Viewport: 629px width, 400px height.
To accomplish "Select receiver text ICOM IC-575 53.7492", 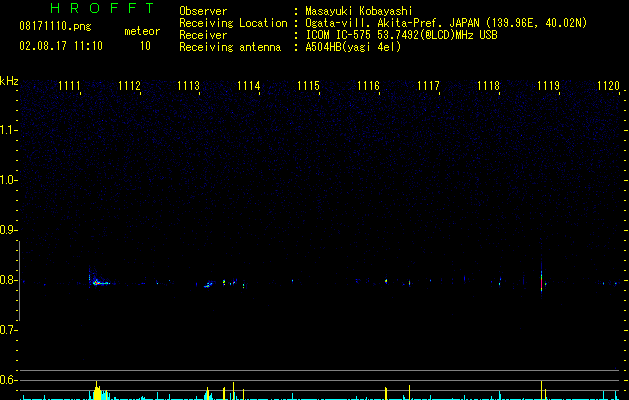I will click(x=358, y=35).
